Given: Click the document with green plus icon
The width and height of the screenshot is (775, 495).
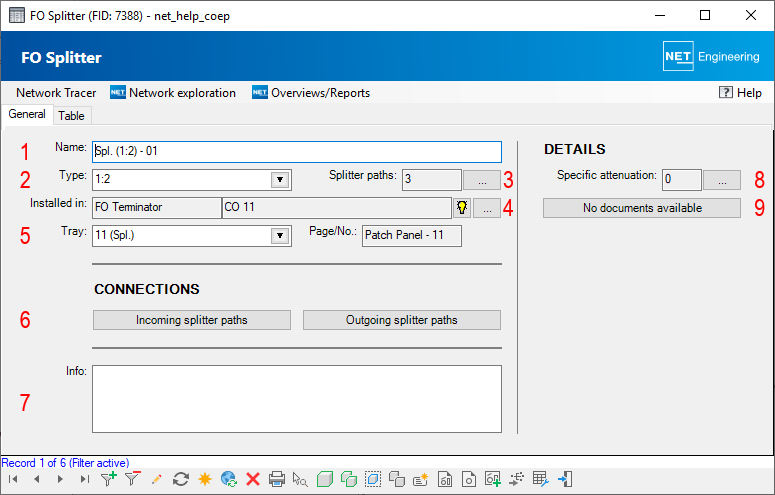Looking at the screenshot, I should click(493, 479).
